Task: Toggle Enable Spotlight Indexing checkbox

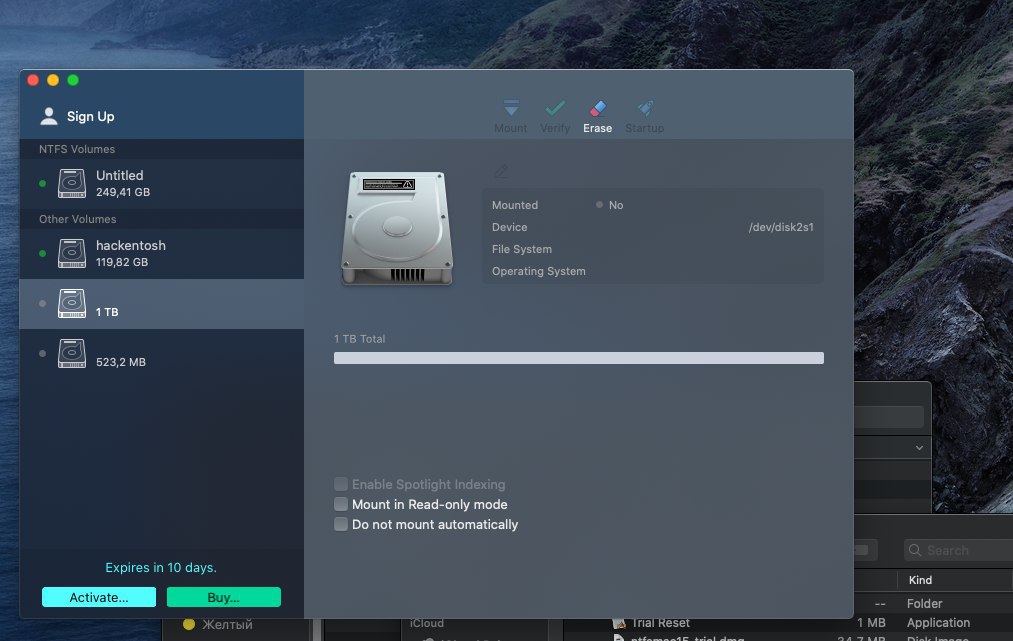Action: pyautogui.click(x=340, y=484)
